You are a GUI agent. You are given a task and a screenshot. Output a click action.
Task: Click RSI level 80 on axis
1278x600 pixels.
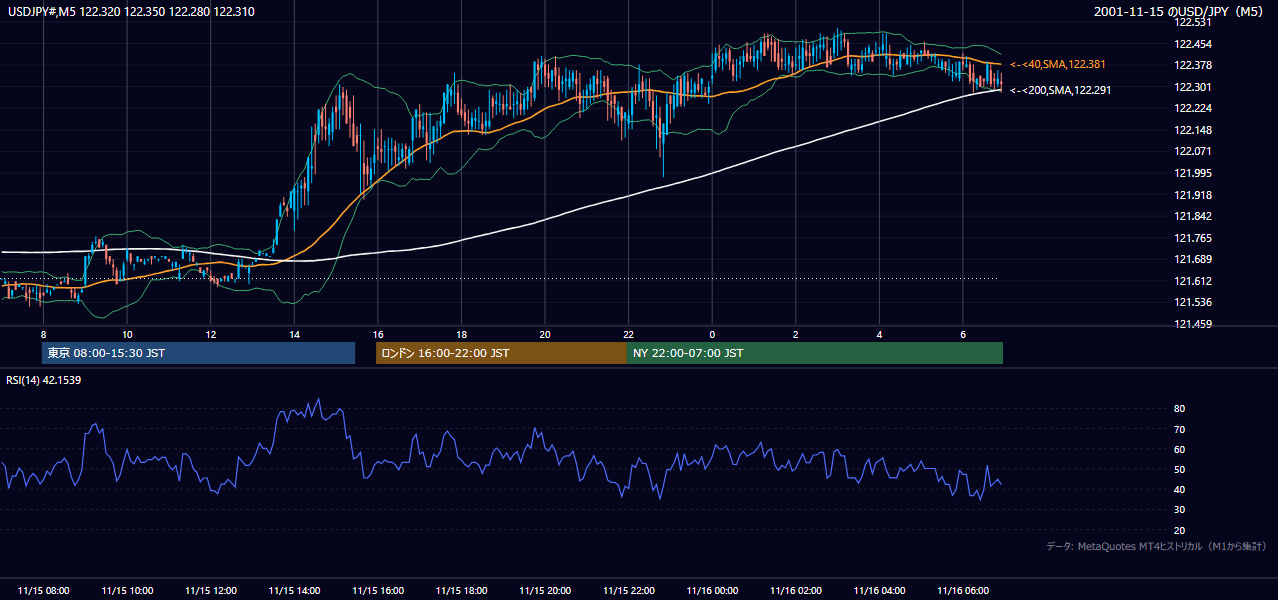point(1179,409)
